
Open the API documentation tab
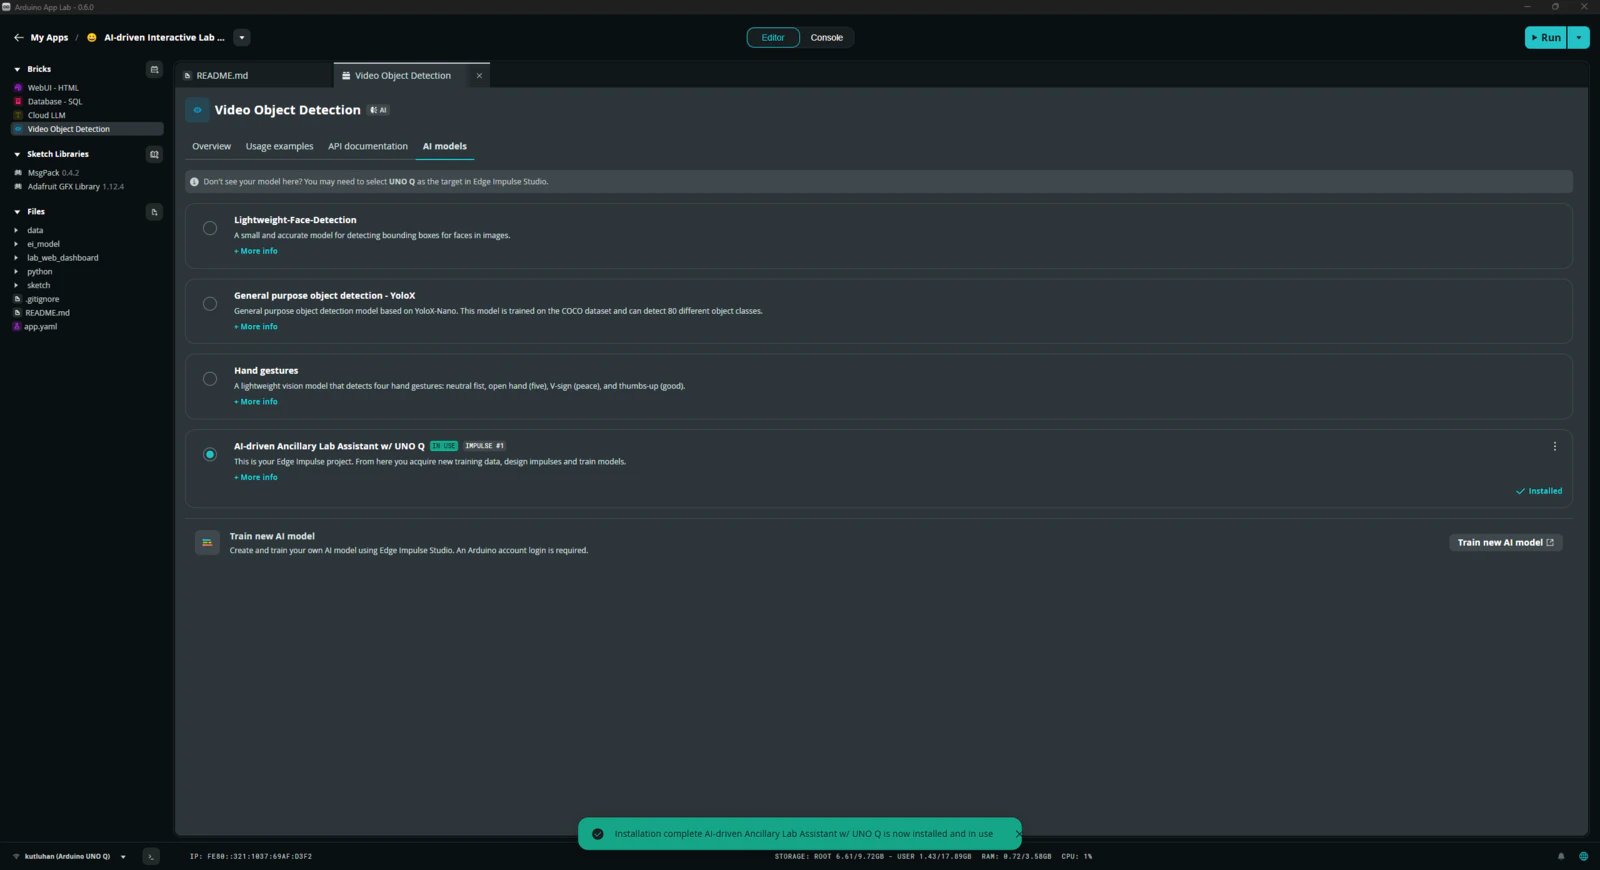368,147
